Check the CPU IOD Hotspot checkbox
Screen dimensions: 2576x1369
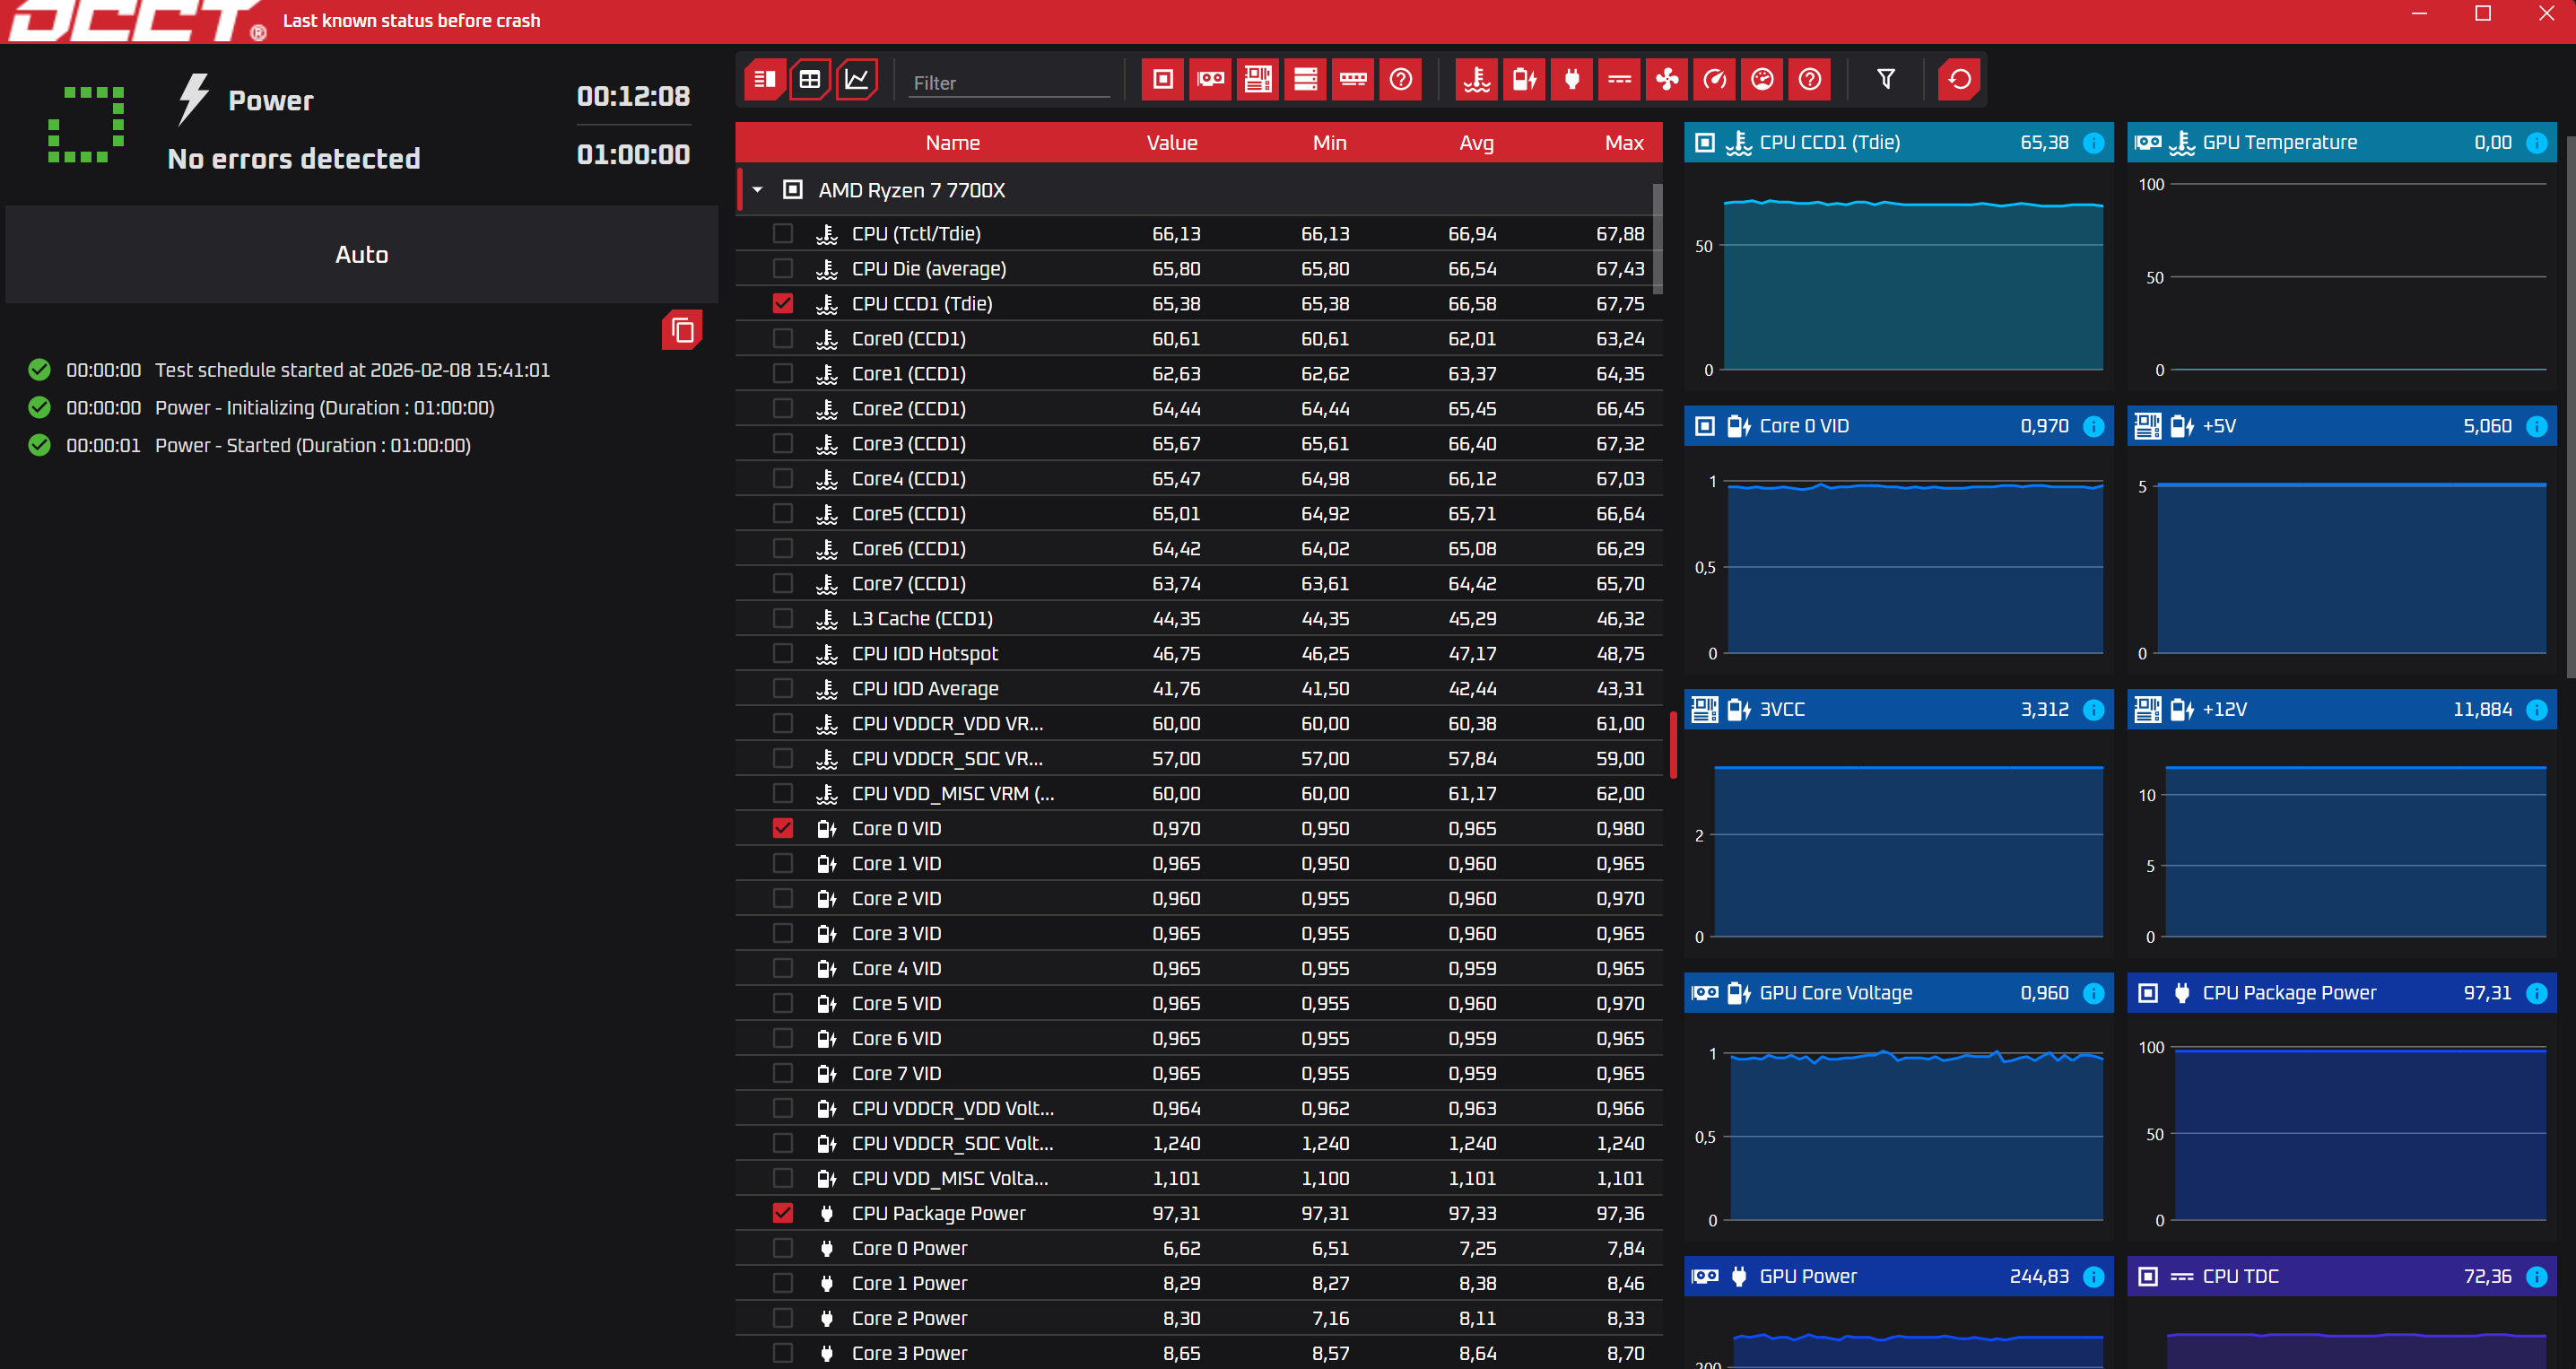783,653
